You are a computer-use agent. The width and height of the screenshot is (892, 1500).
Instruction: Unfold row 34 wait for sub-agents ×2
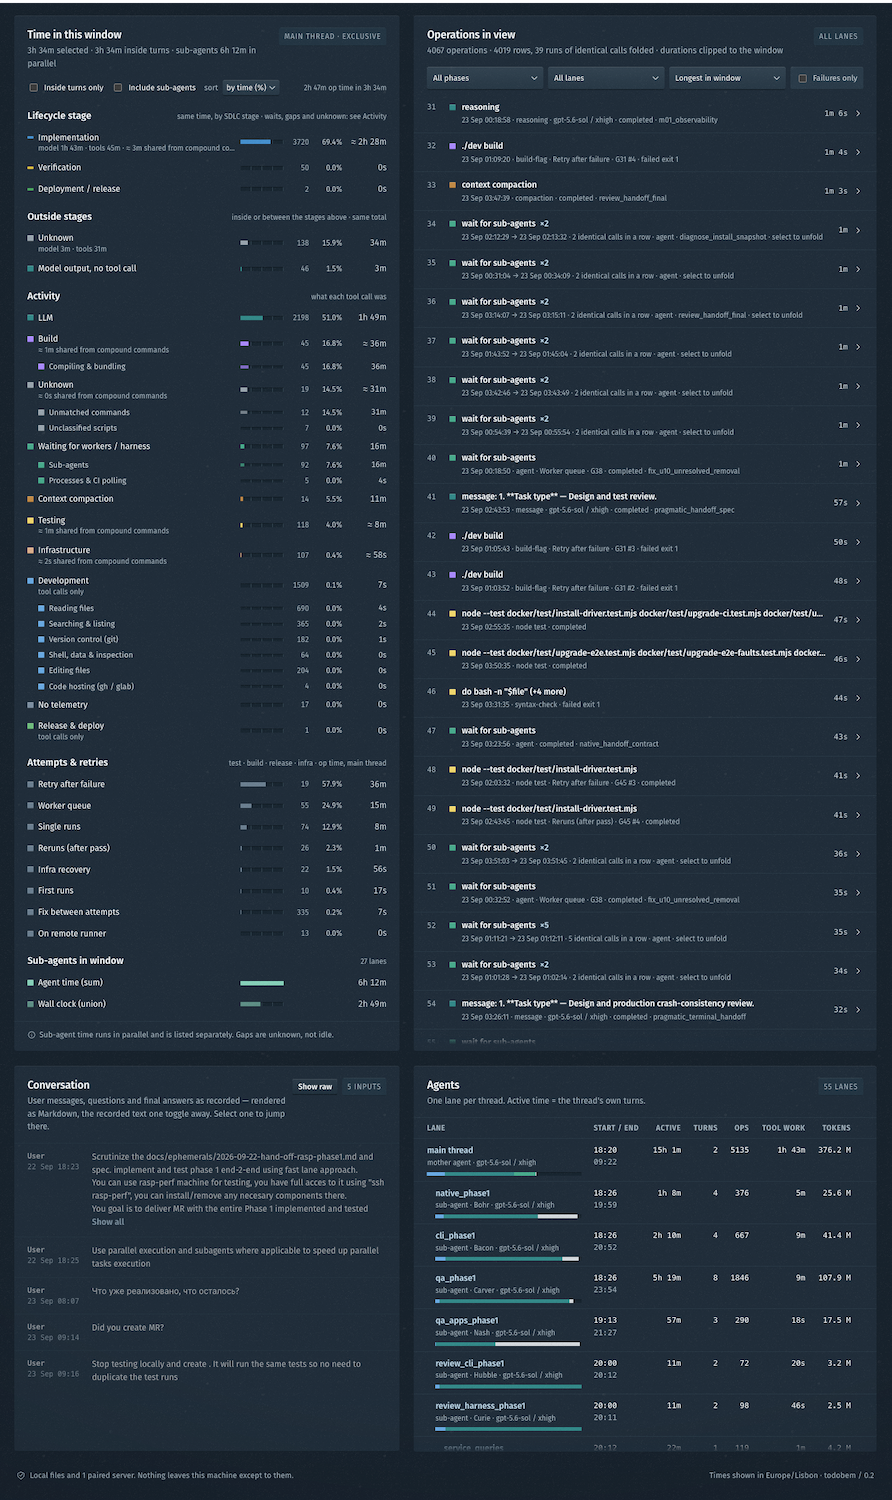(x=645, y=230)
